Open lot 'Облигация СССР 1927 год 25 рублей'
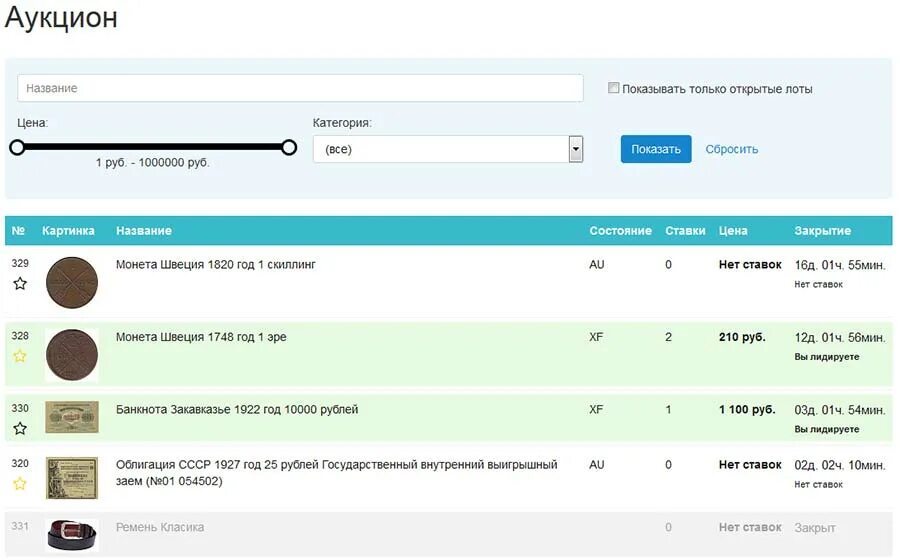Viewport: 900px width, 560px height. pos(336,473)
